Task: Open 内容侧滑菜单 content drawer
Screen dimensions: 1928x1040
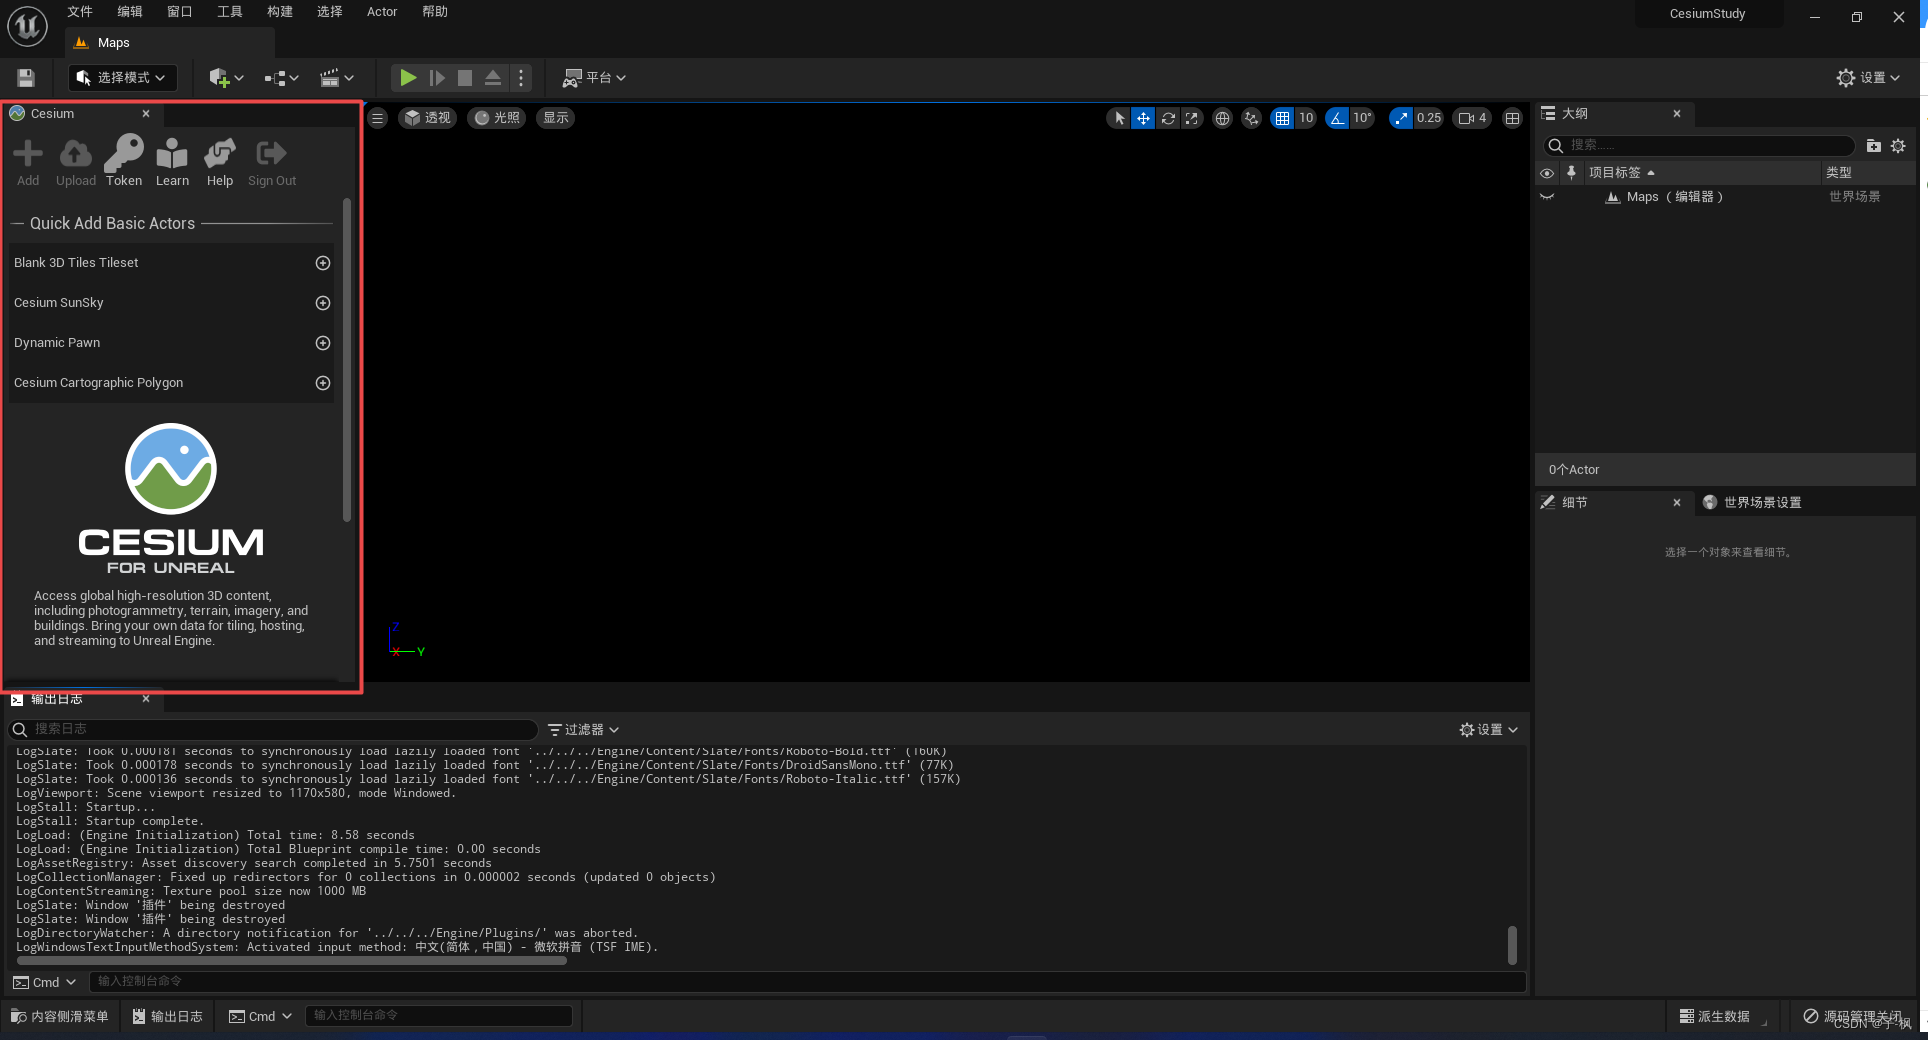Action: 59,1016
